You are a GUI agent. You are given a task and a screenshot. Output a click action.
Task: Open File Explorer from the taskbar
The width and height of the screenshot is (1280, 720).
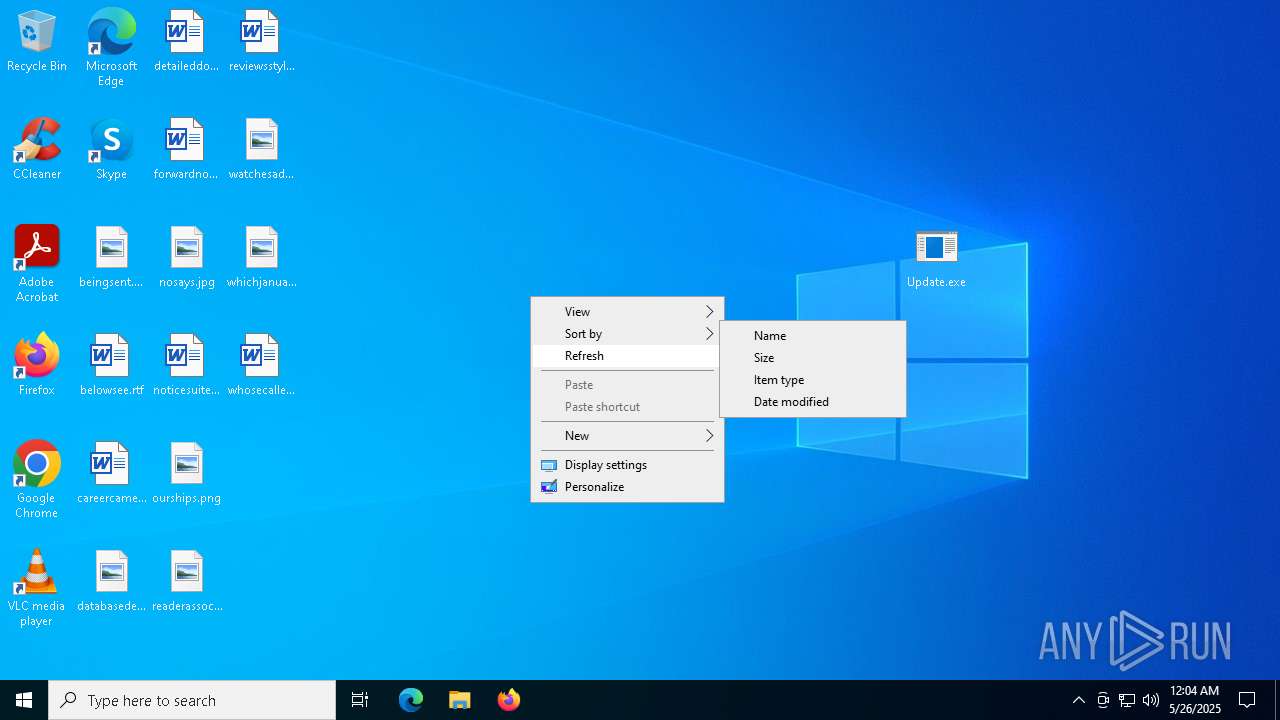click(x=460, y=700)
